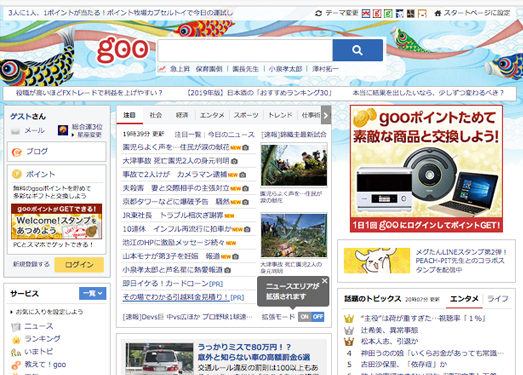Screen dimensions: 523x375
Task: Click the ポイント coin icon
Action: [17, 174]
